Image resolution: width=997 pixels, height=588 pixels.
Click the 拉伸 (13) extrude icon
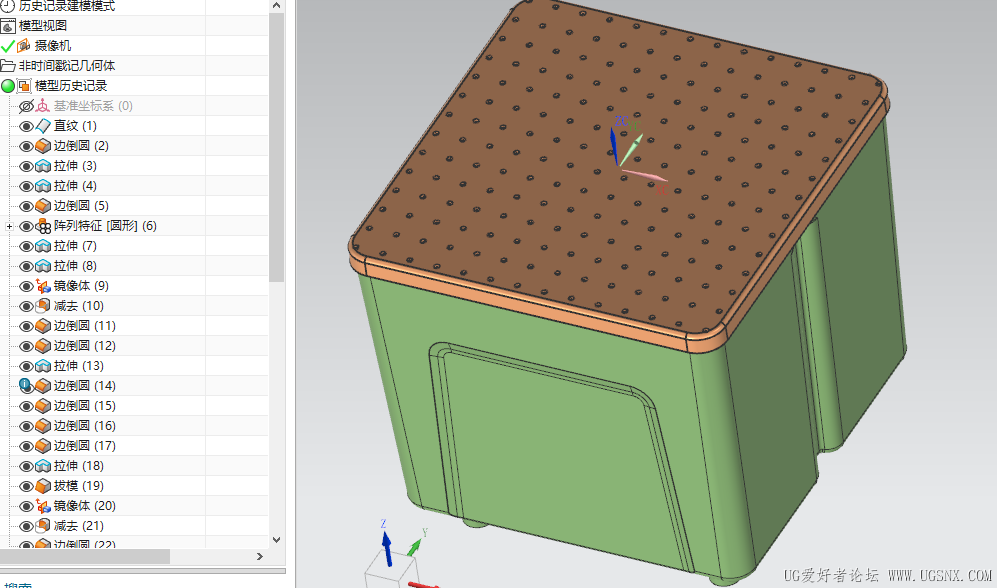click(43, 366)
